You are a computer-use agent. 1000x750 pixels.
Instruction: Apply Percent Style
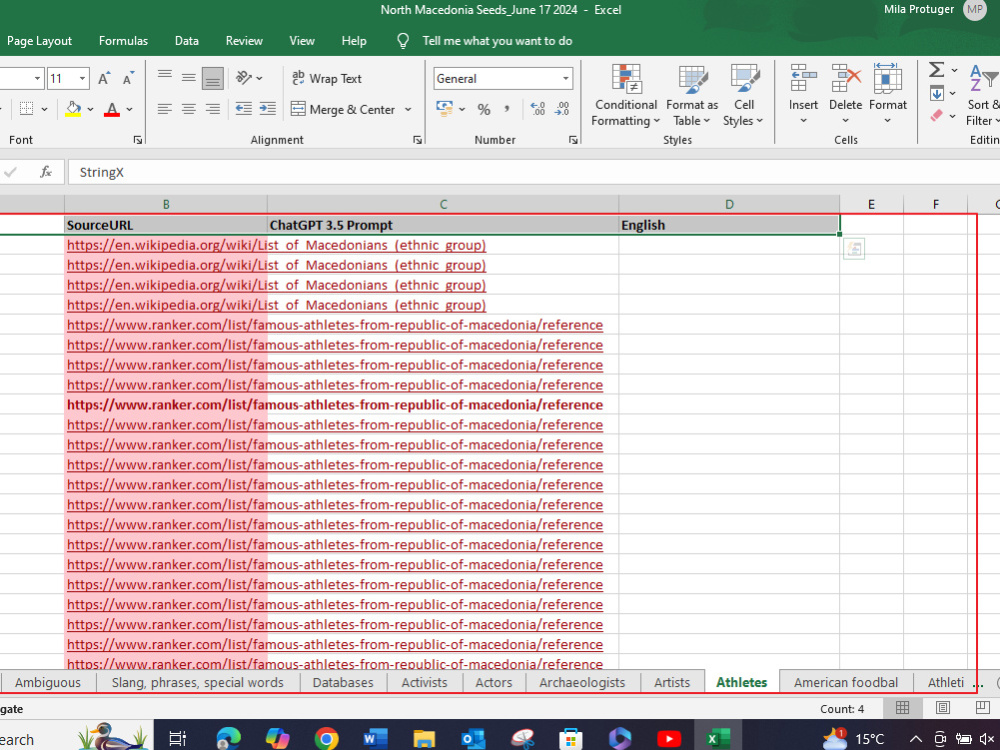tap(484, 109)
